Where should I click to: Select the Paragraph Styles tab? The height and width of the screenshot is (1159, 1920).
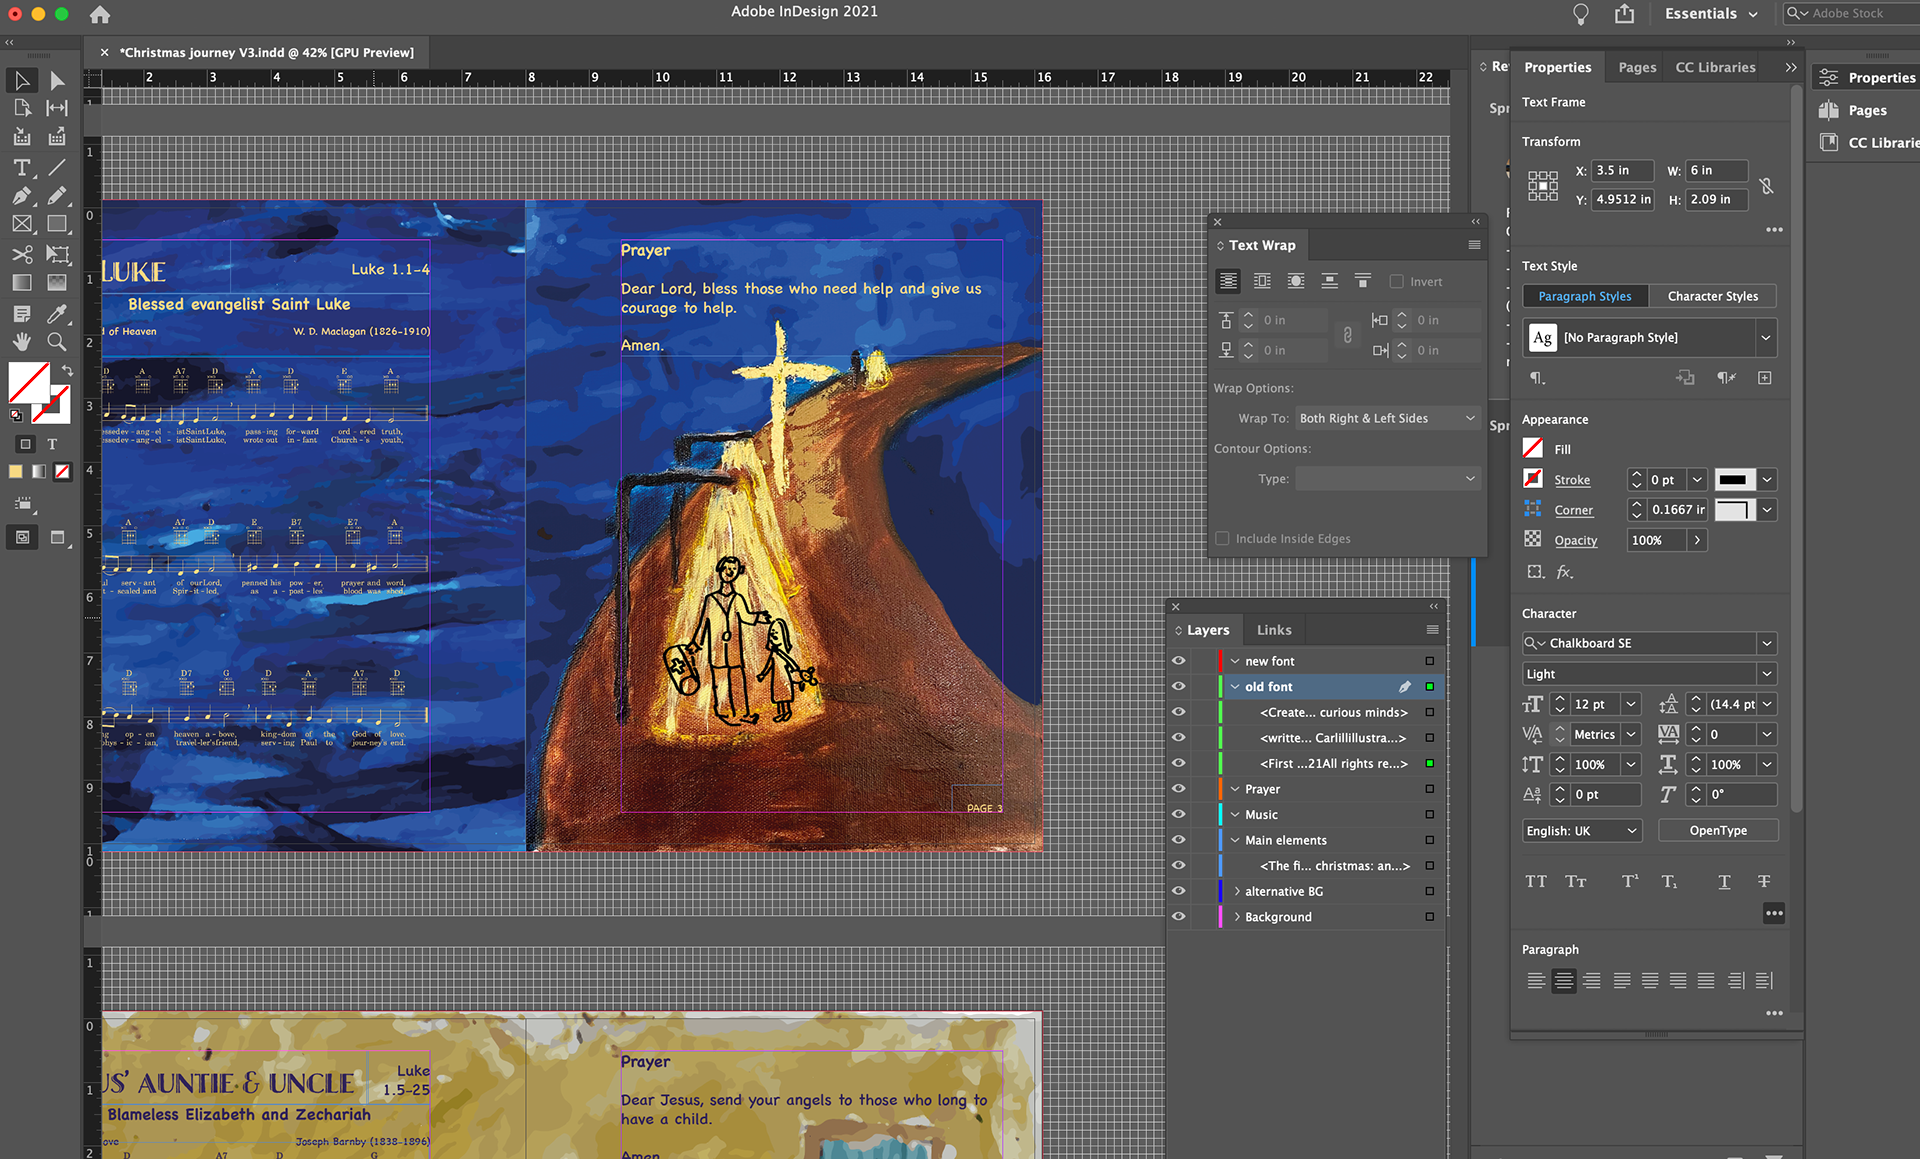[x=1585, y=296]
